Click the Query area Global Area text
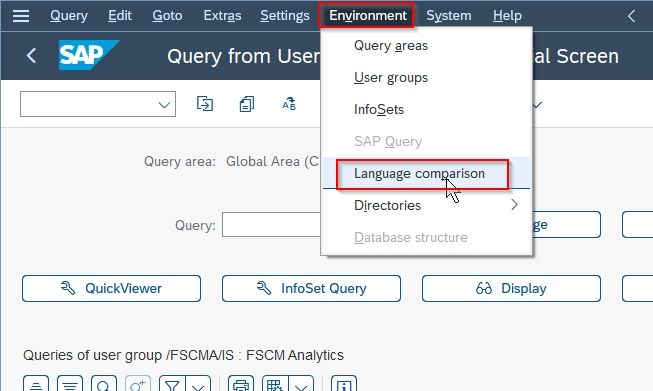653x391 pixels. [272, 161]
